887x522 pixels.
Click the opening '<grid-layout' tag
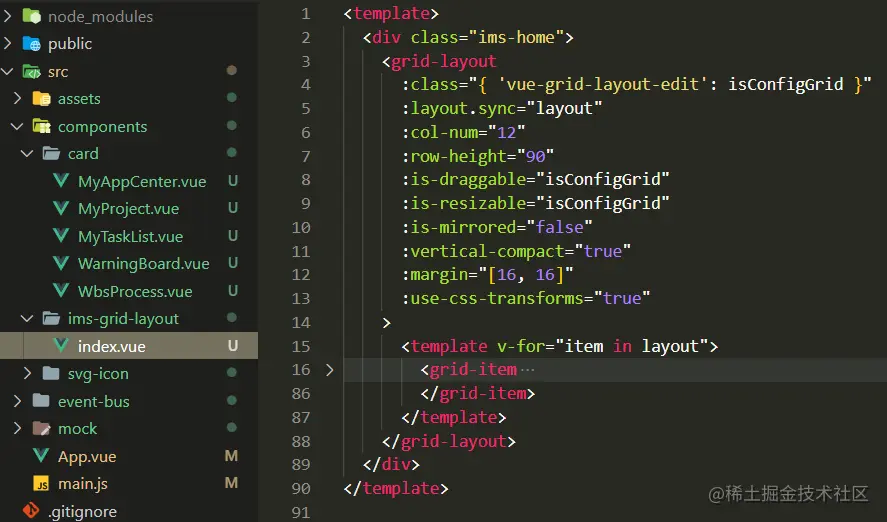440,61
